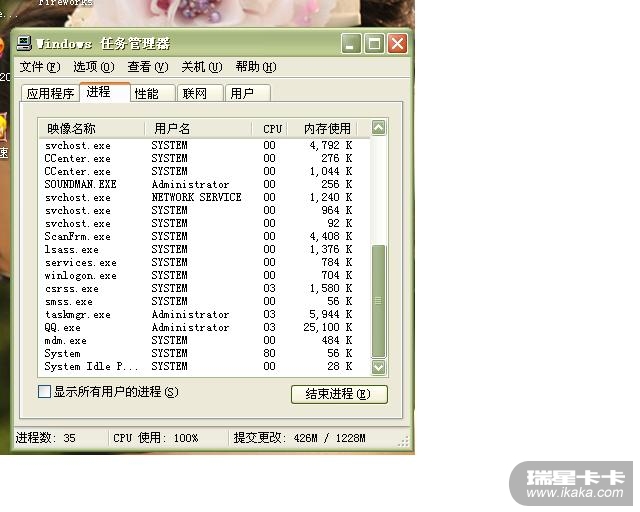The height and width of the screenshot is (512, 640).
Task: Select svchost.exe using 4,792 K
Action: 204,146
